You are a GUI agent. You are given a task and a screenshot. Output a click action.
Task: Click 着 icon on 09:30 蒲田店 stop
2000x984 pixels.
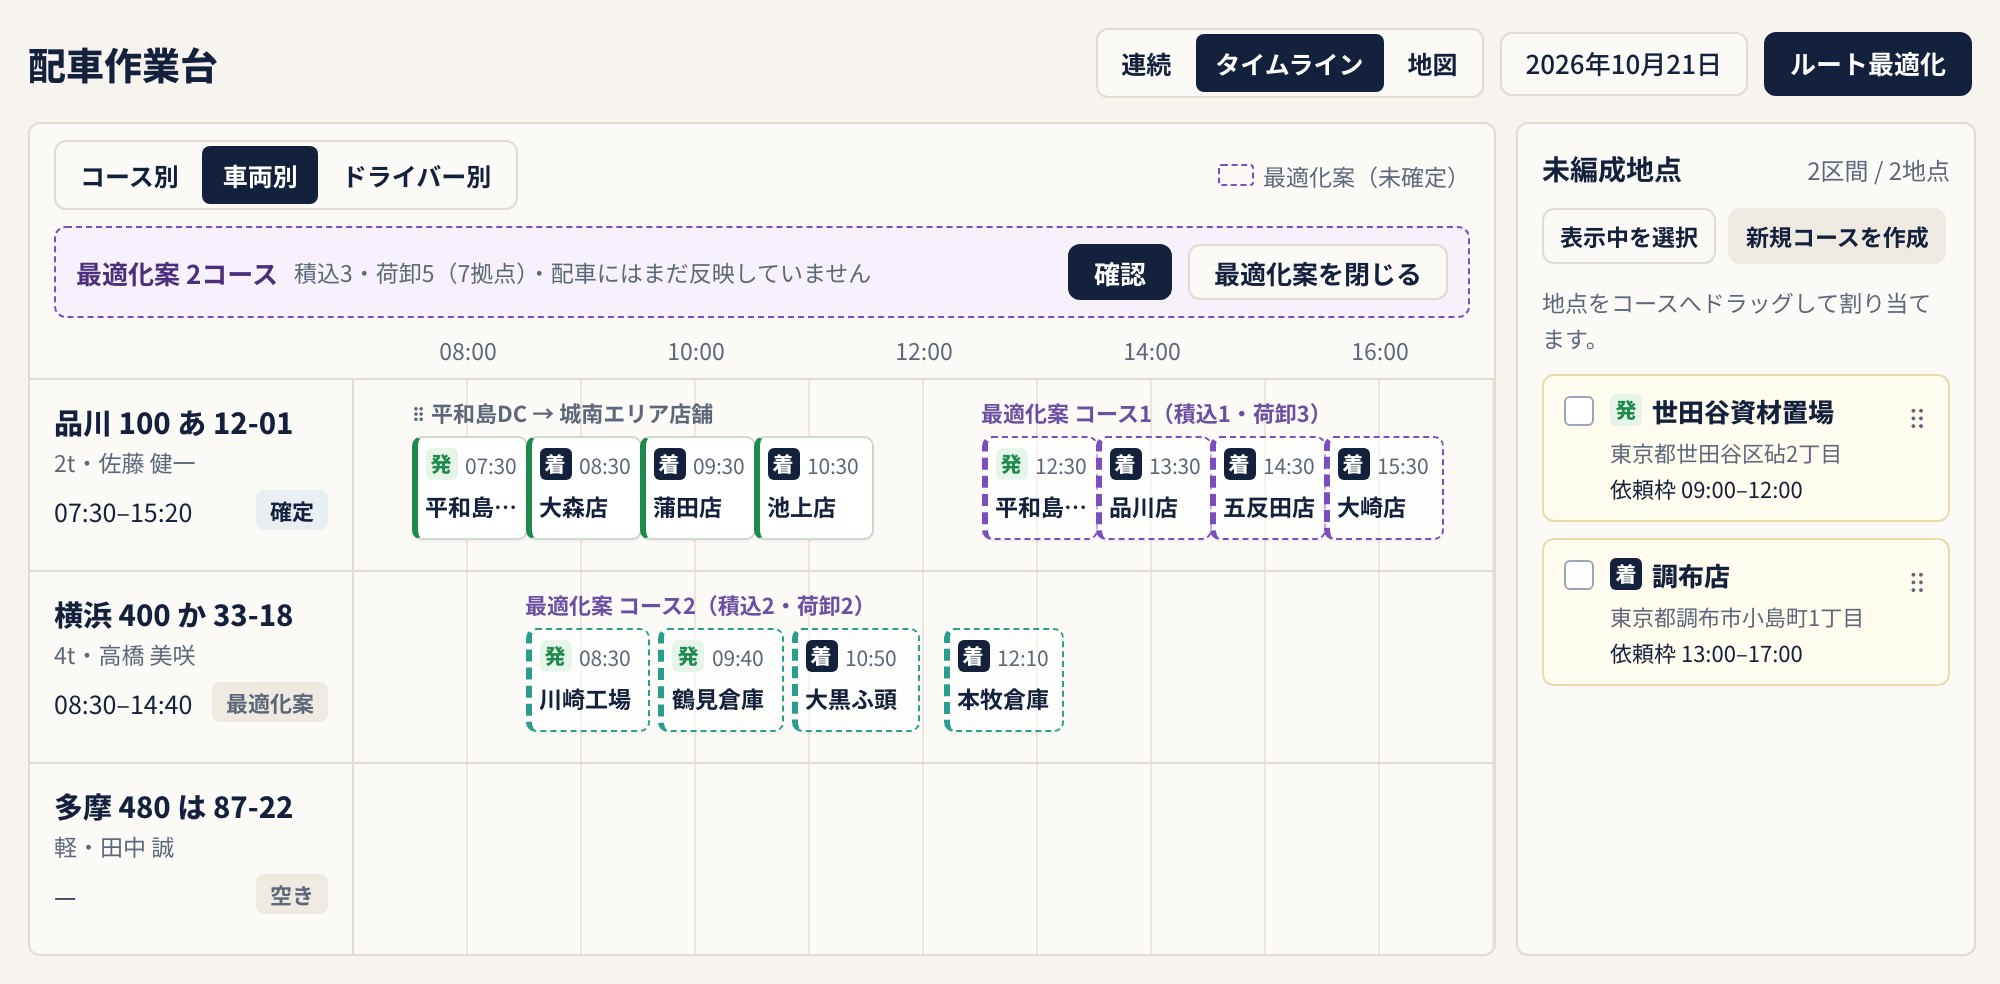click(x=669, y=465)
